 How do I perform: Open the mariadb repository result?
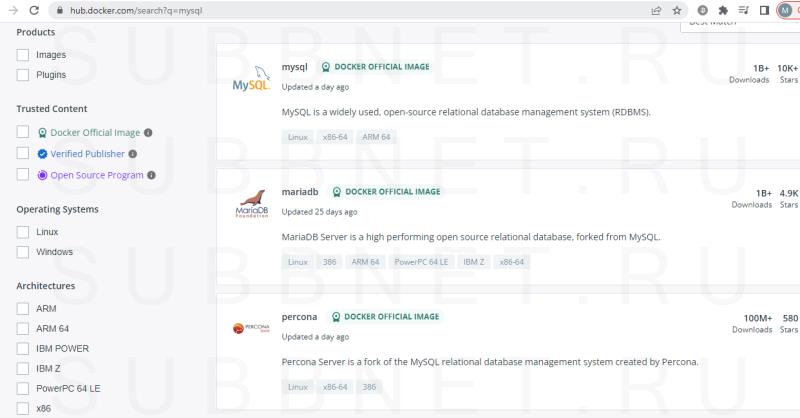coord(300,192)
